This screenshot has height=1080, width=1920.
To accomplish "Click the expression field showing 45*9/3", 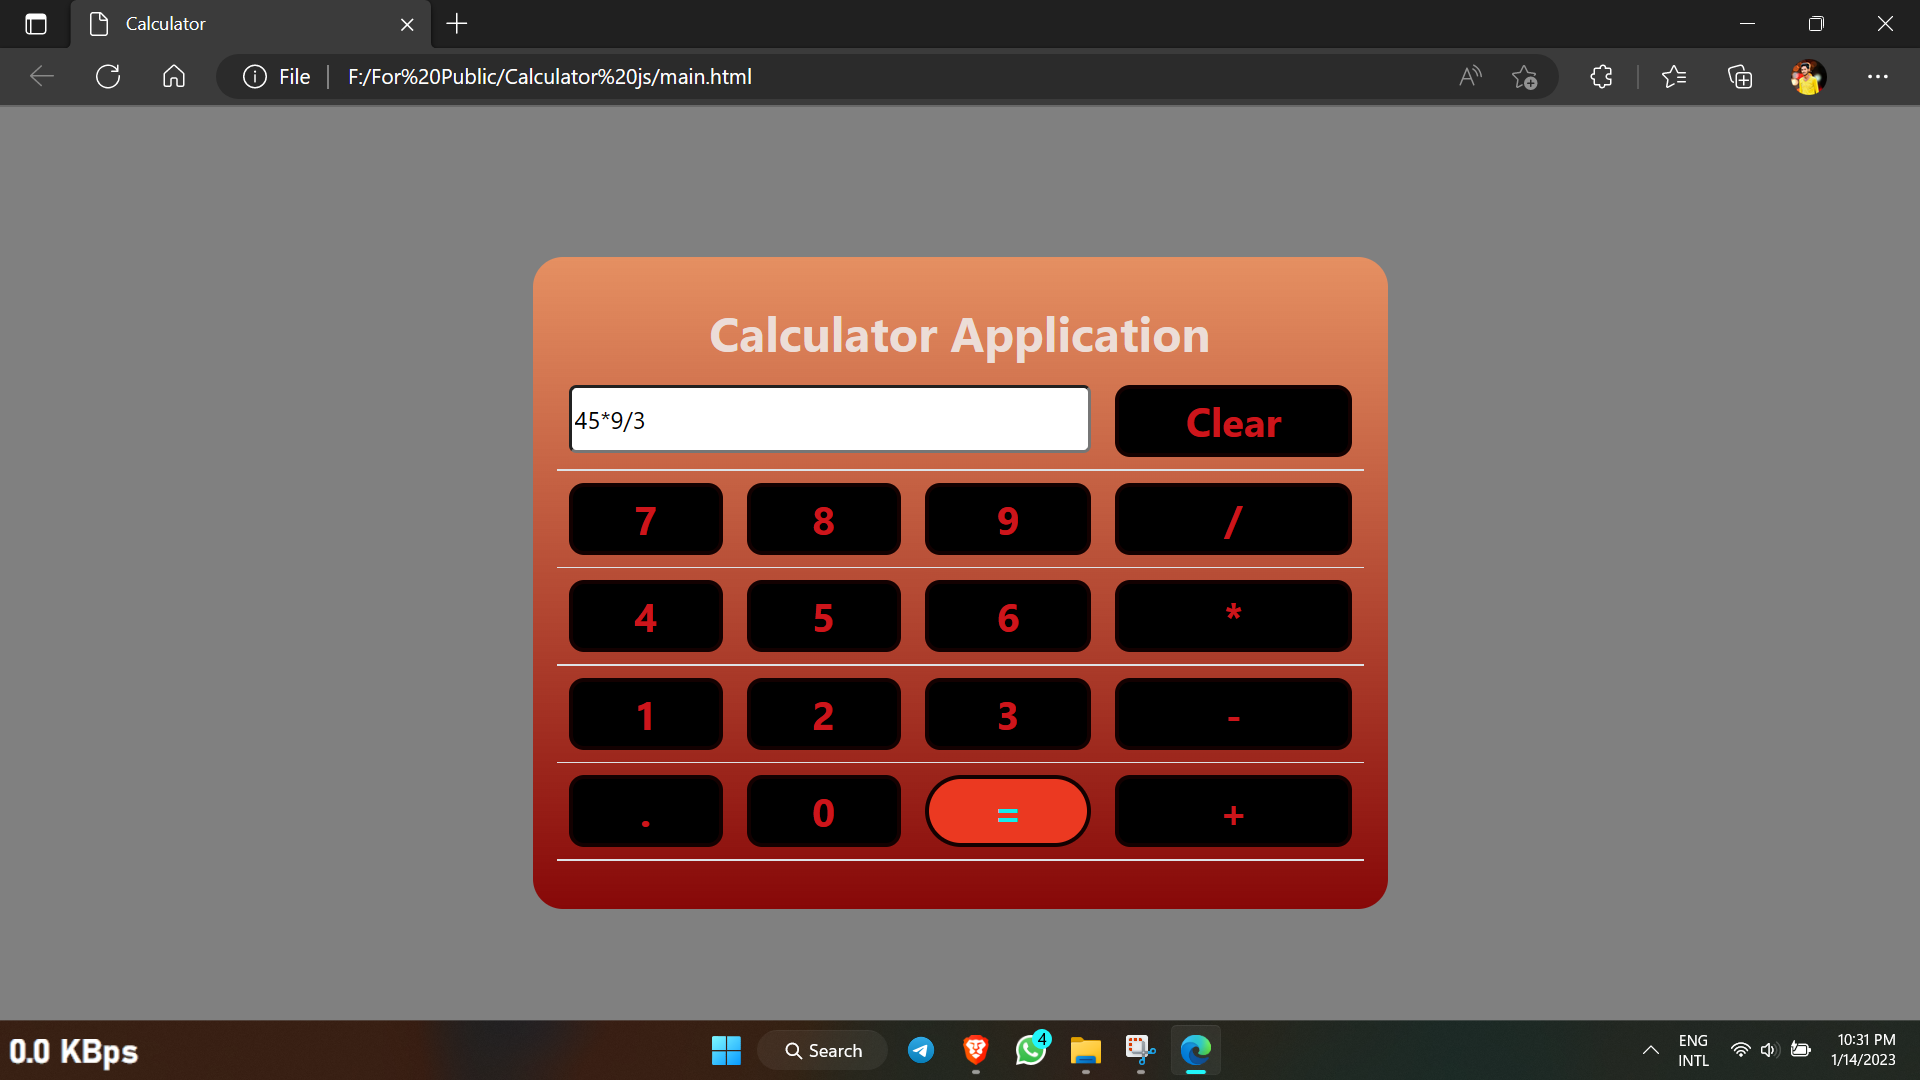I will coord(828,419).
